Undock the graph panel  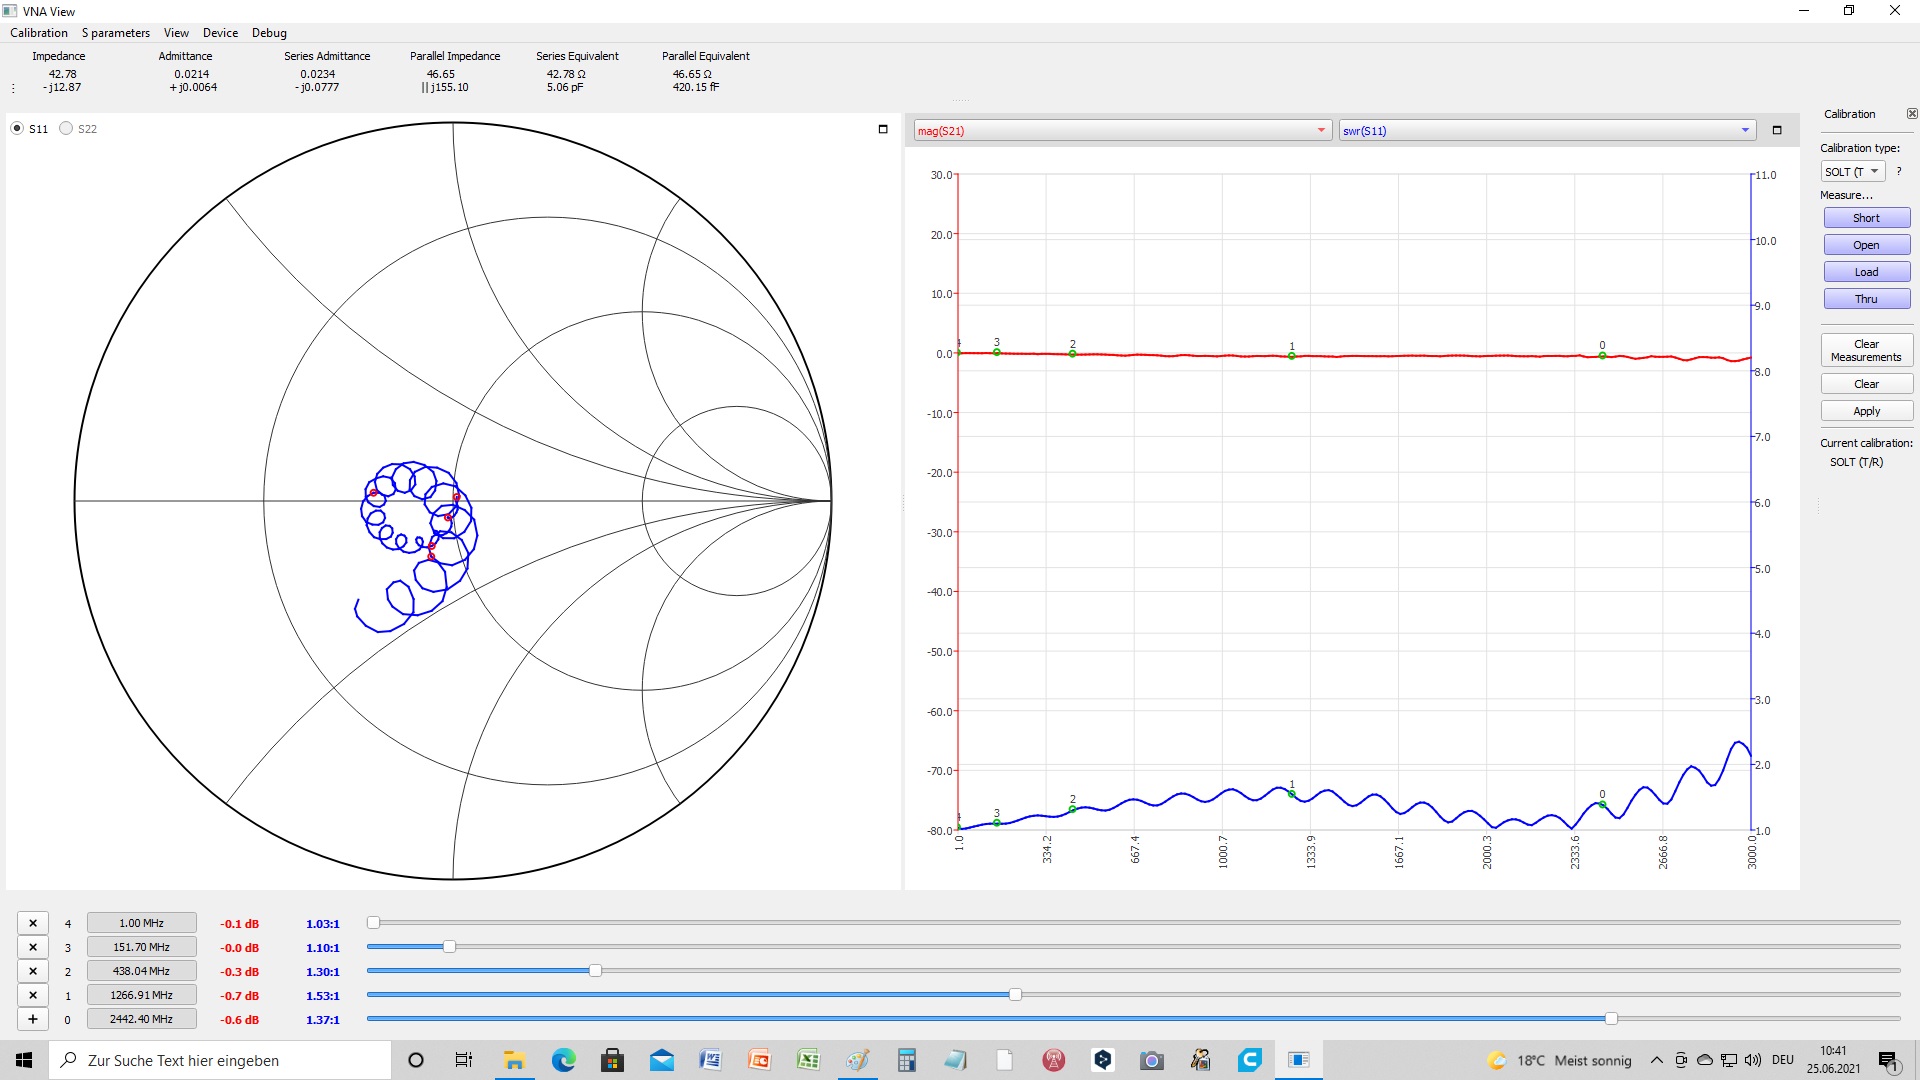(1777, 130)
